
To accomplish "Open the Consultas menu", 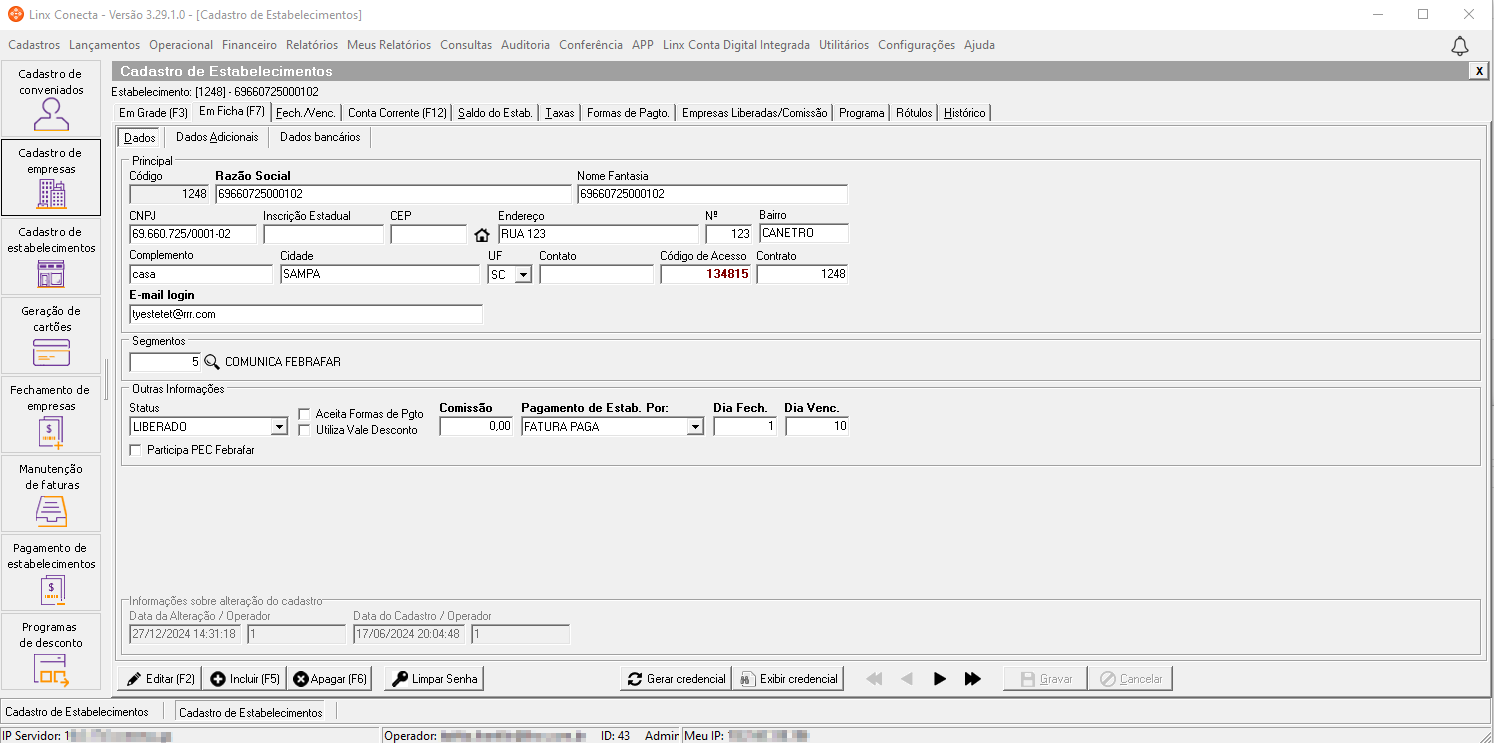I will click(466, 45).
